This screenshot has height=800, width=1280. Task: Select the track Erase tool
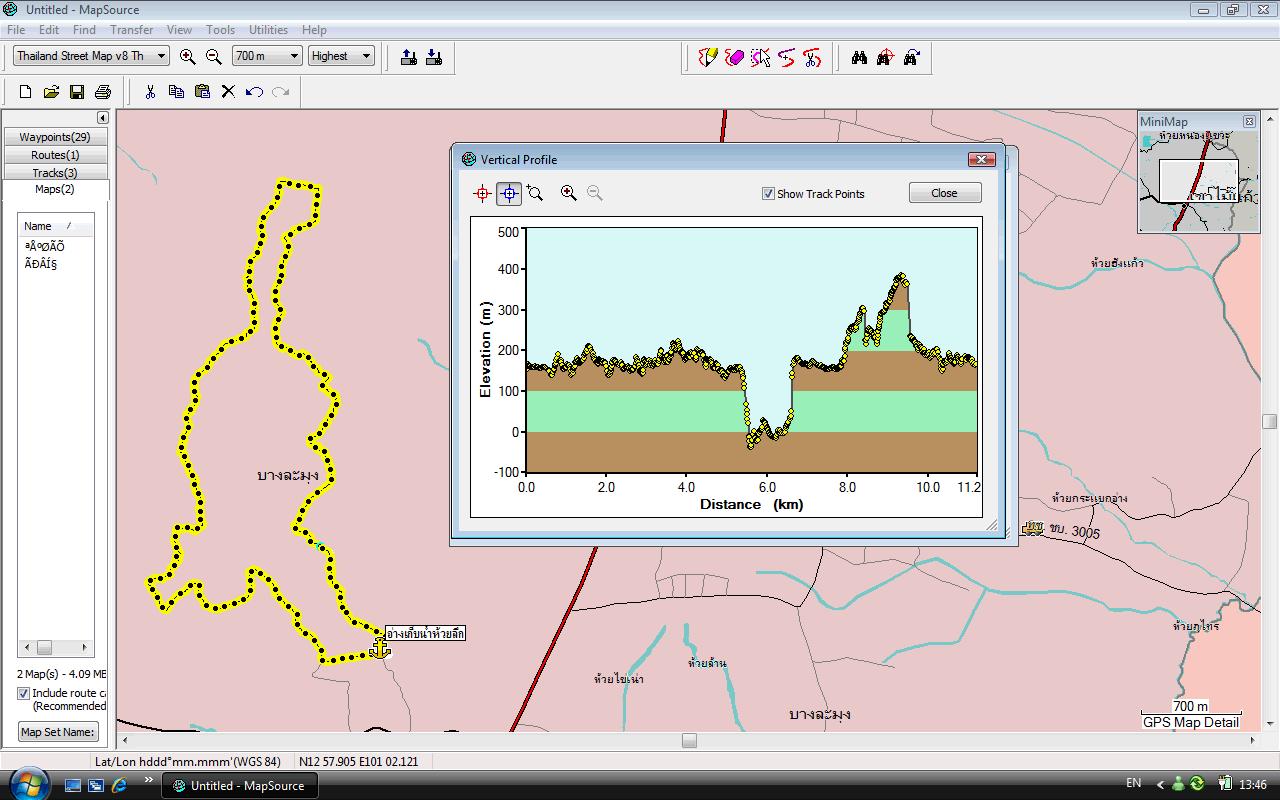[734, 57]
